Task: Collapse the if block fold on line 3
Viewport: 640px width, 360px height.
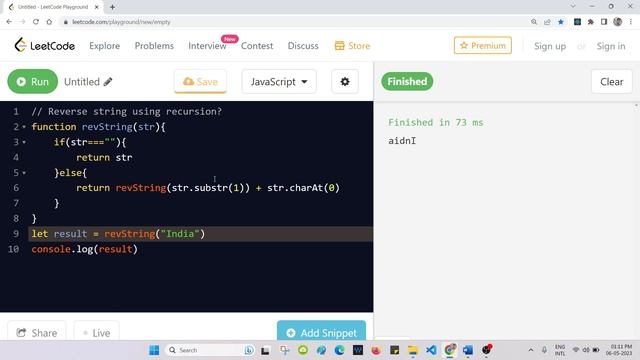Action: 24,142
